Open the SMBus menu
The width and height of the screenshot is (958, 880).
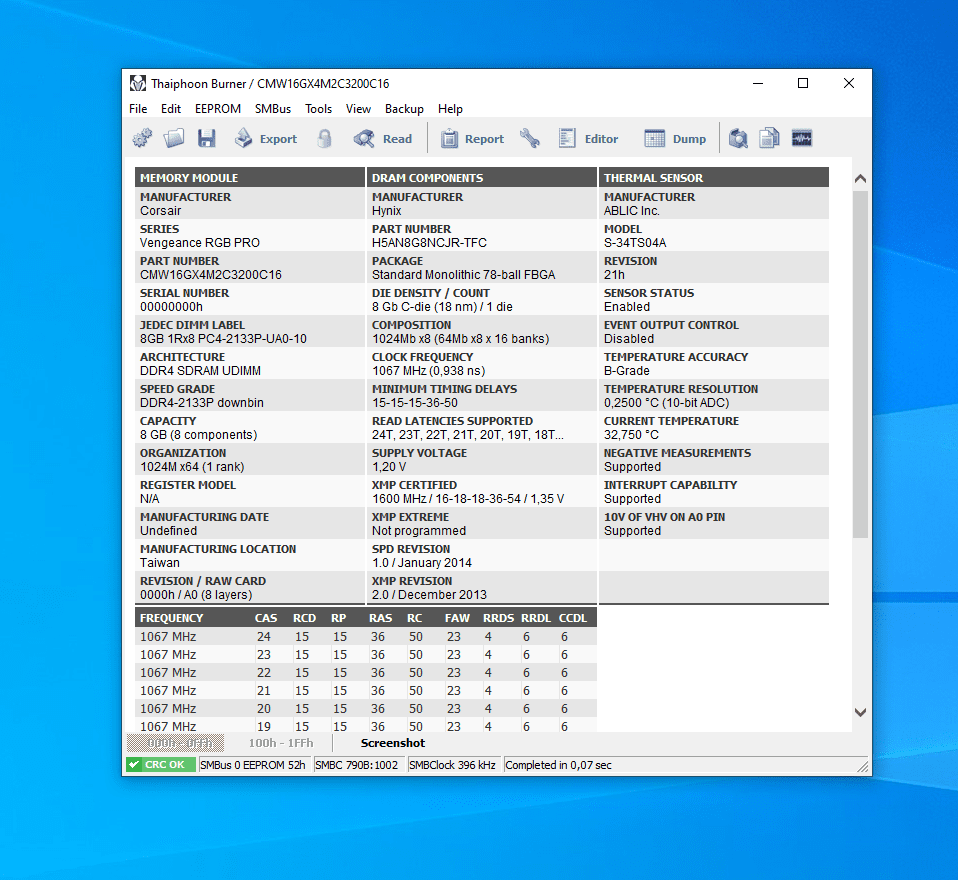272,109
